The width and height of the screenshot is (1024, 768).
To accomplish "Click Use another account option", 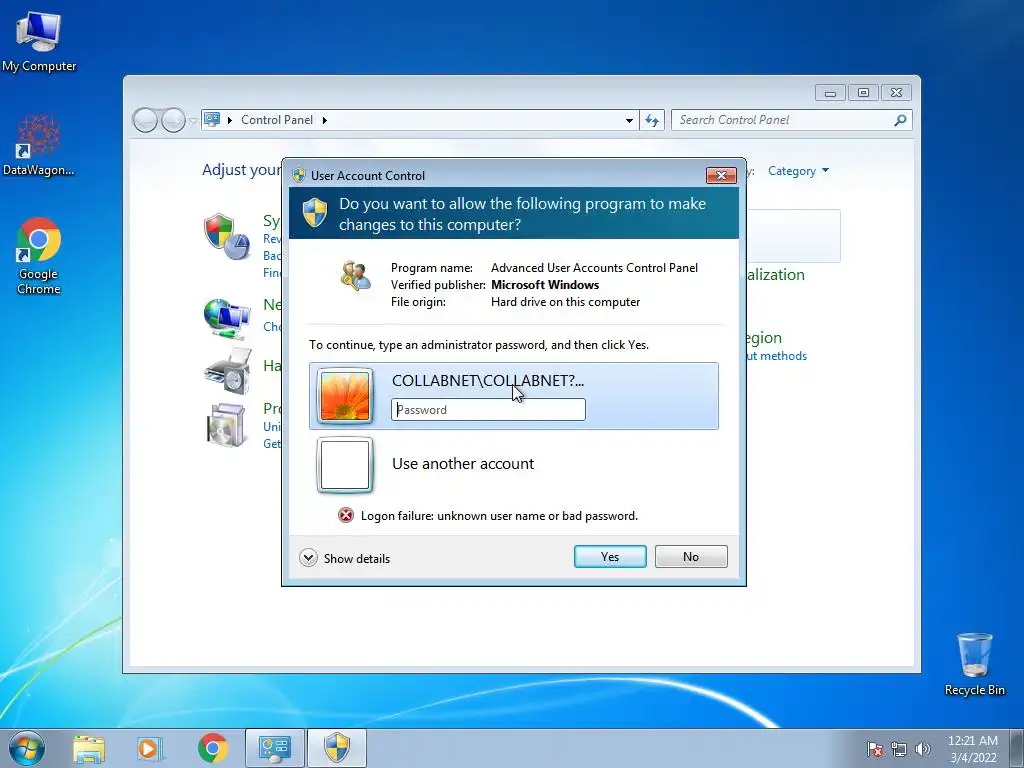I will click(x=463, y=464).
